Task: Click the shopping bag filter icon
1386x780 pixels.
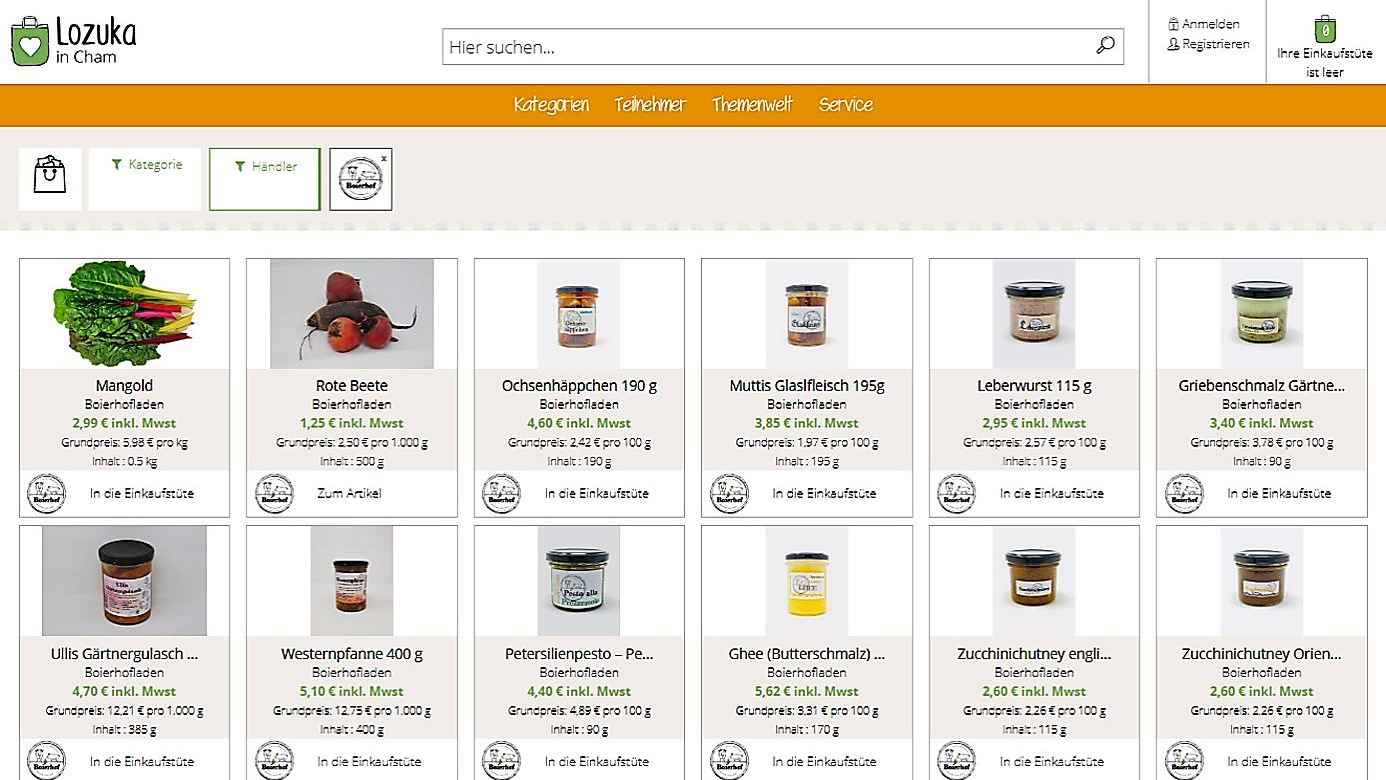Action: point(50,179)
